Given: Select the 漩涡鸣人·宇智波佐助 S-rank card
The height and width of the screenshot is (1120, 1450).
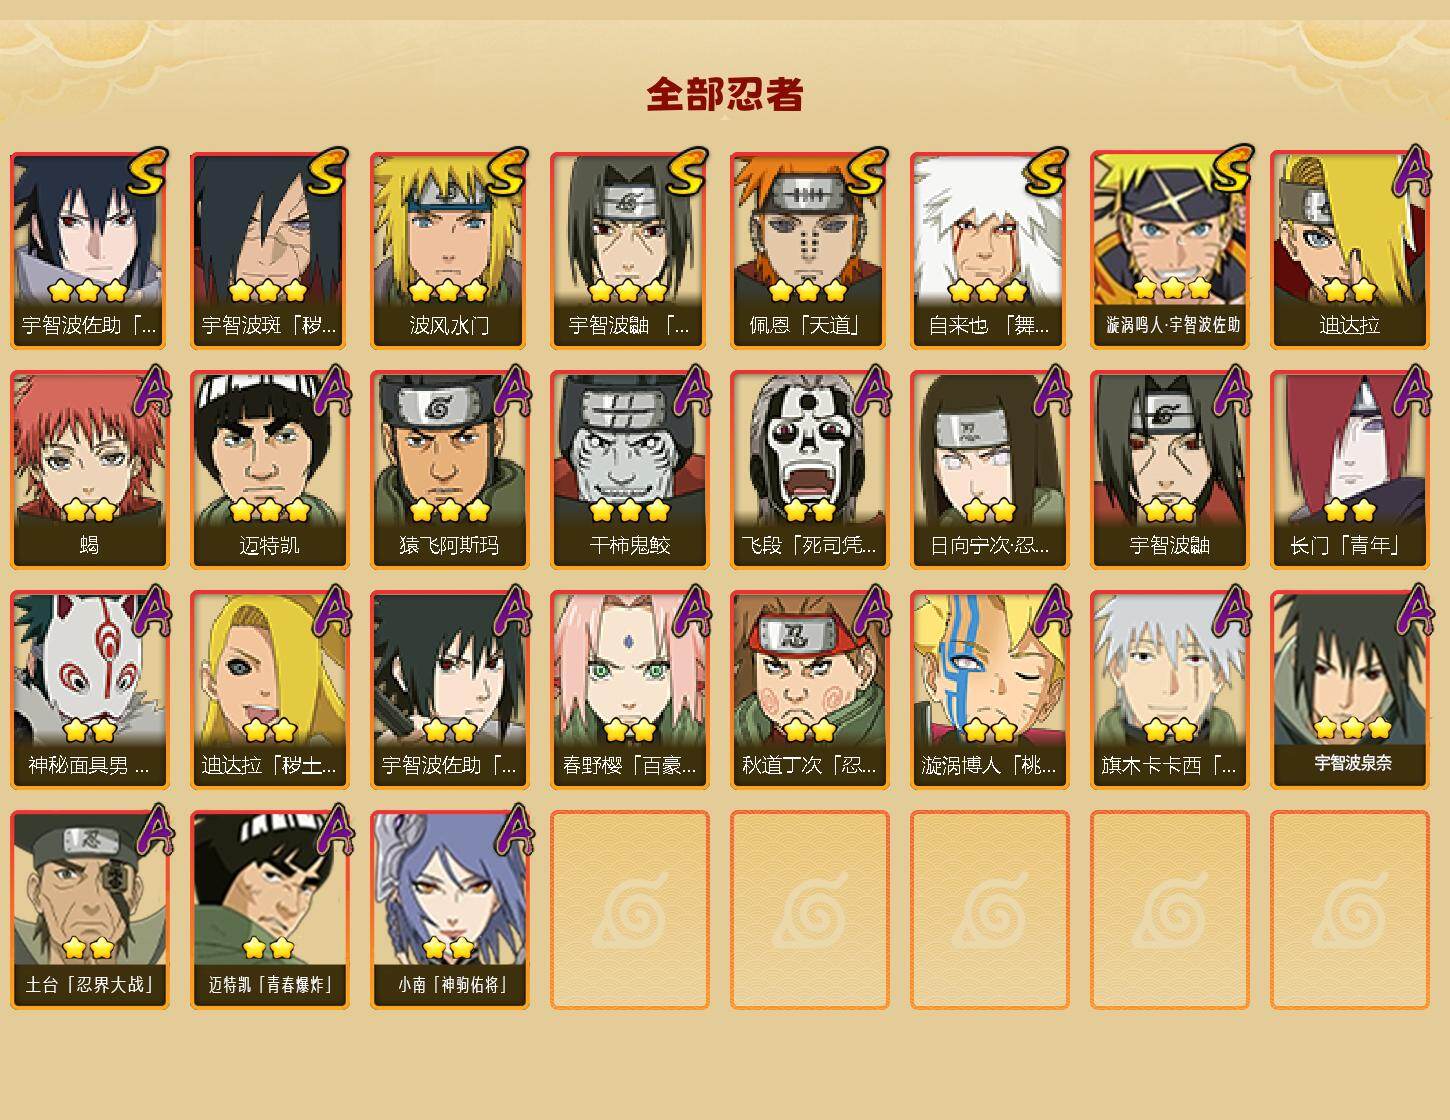Looking at the screenshot, I should coord(1170,250).
